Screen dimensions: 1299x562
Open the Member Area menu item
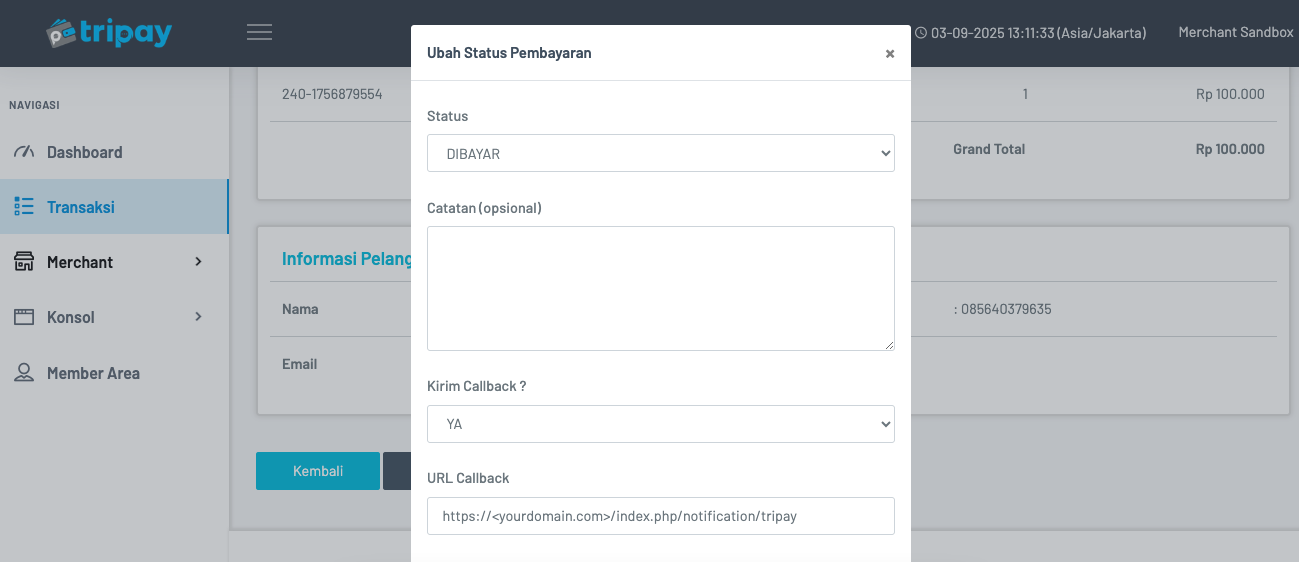click(x=93, y=373)
